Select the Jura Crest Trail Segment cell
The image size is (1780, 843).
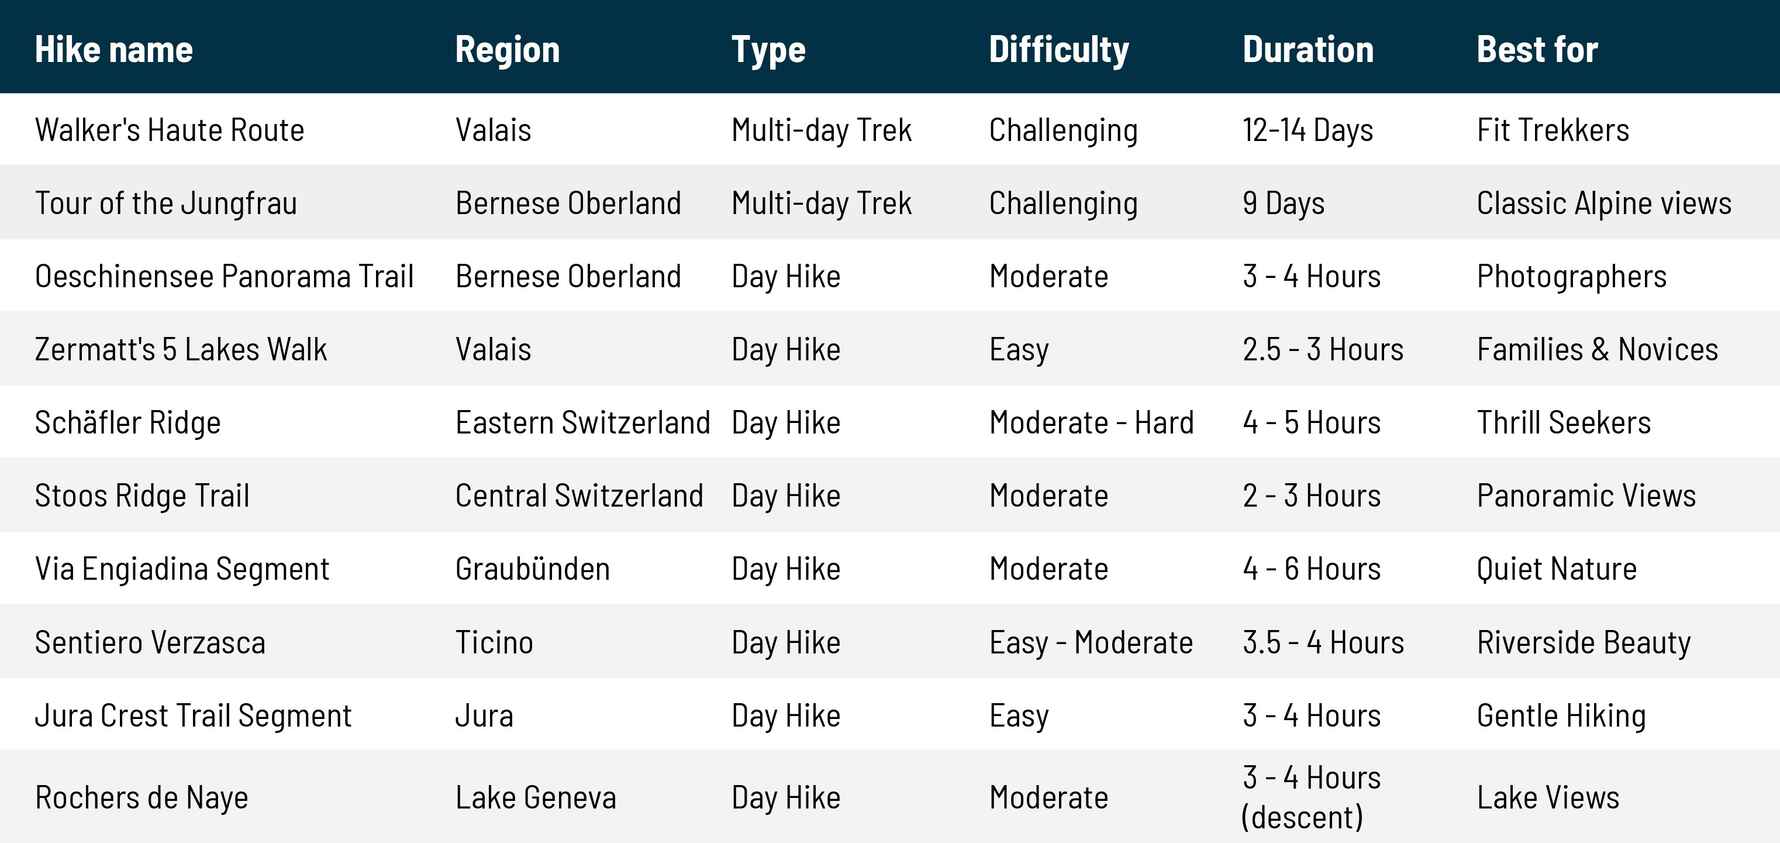pyautogui.click(x=193, y=715)
